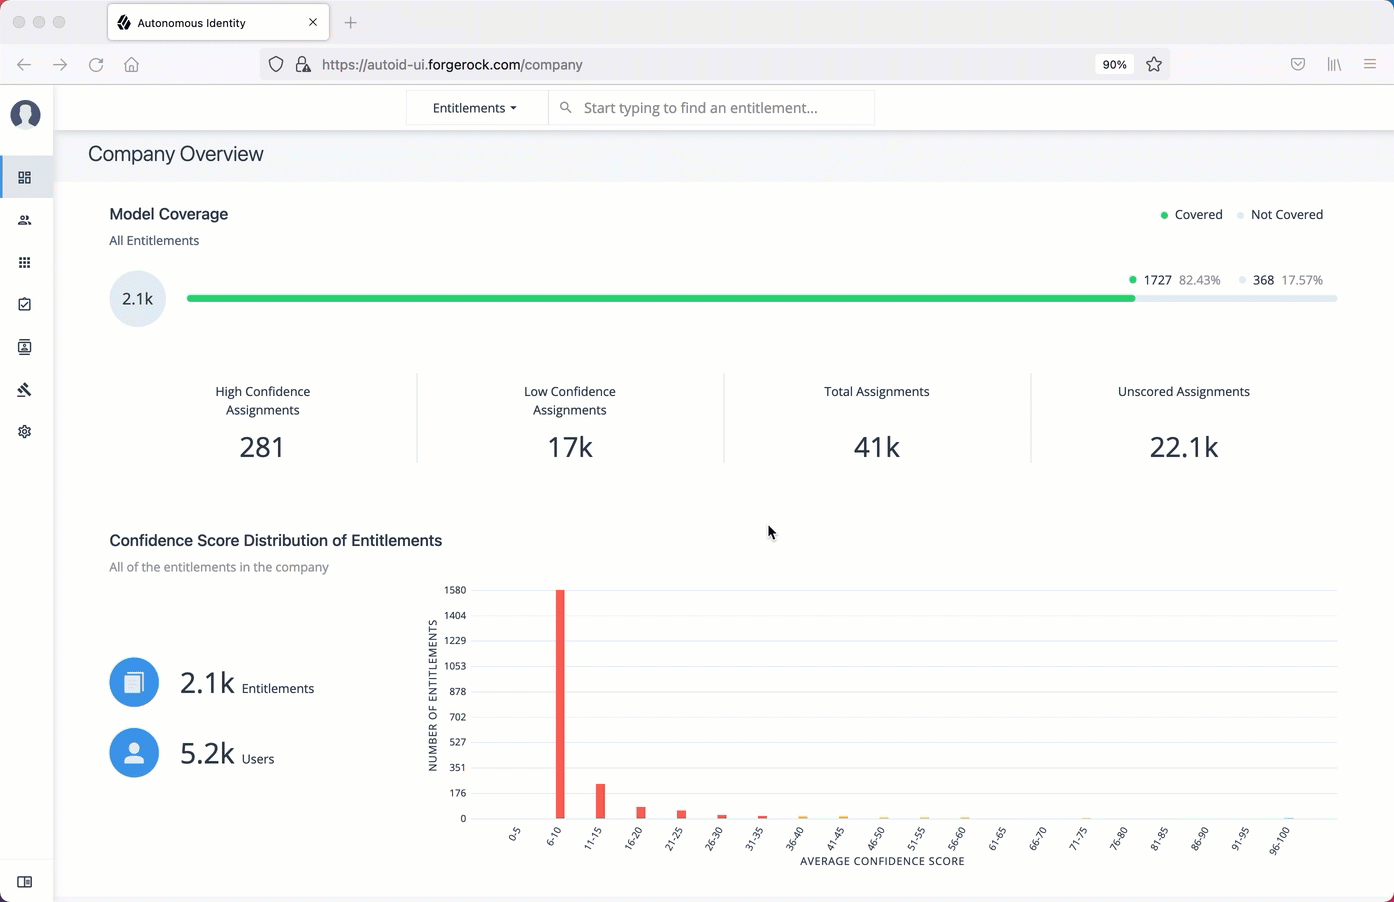Click the tall red 6-10 chart bar
The image size is (1394, 902).
tap(560, 704)
